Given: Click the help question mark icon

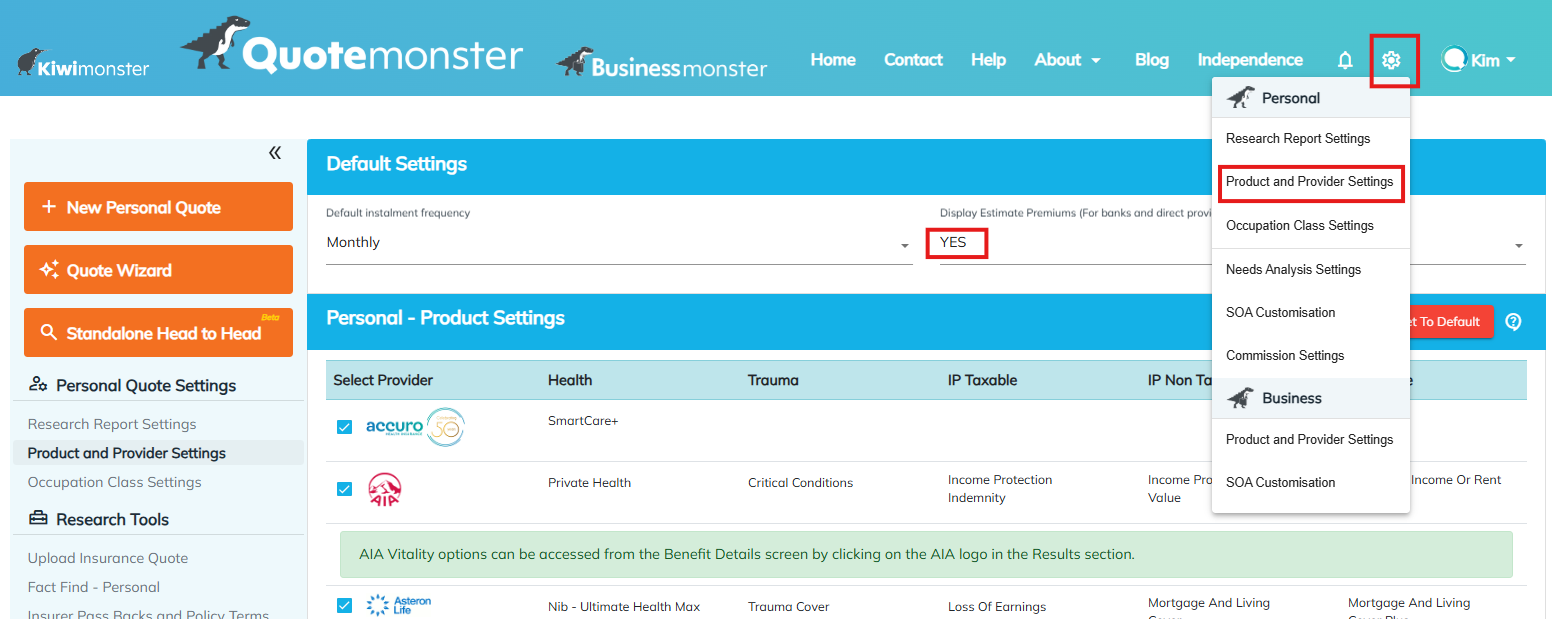Looking at the screenshot, I should 1513,322.
